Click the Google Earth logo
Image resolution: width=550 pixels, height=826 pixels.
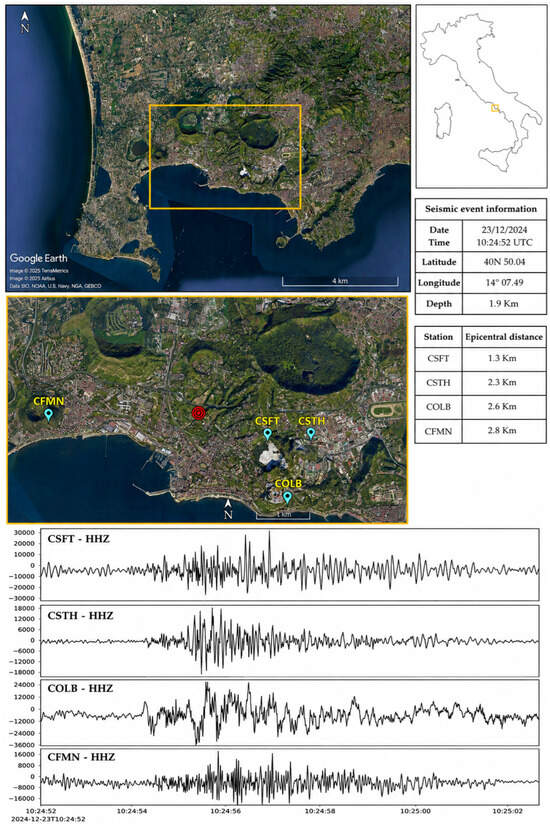click(x=38, y=258)
